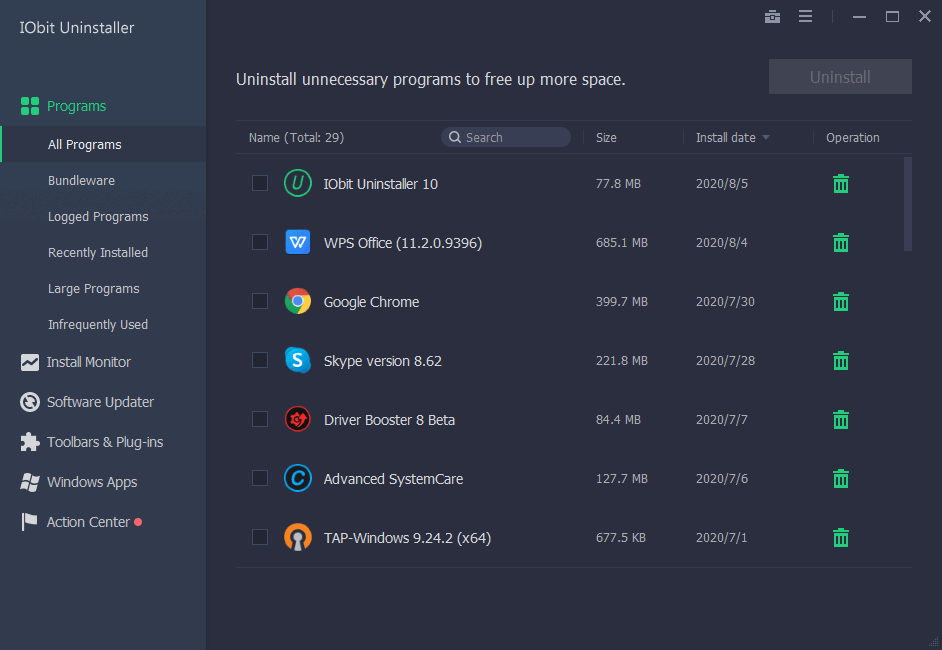Open the toolbox briefcase icon in the title bar
The image size is (942, 650).
(772, 17)
